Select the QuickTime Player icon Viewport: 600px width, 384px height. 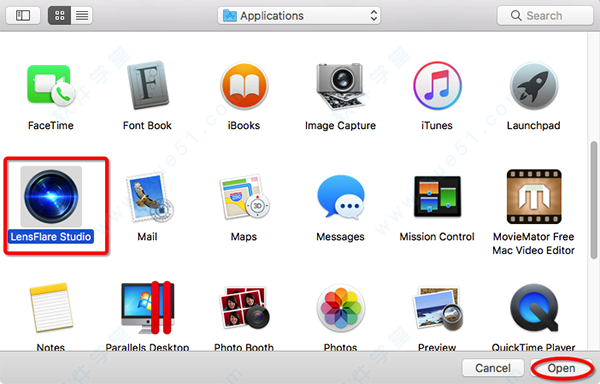tap(534, 308)
